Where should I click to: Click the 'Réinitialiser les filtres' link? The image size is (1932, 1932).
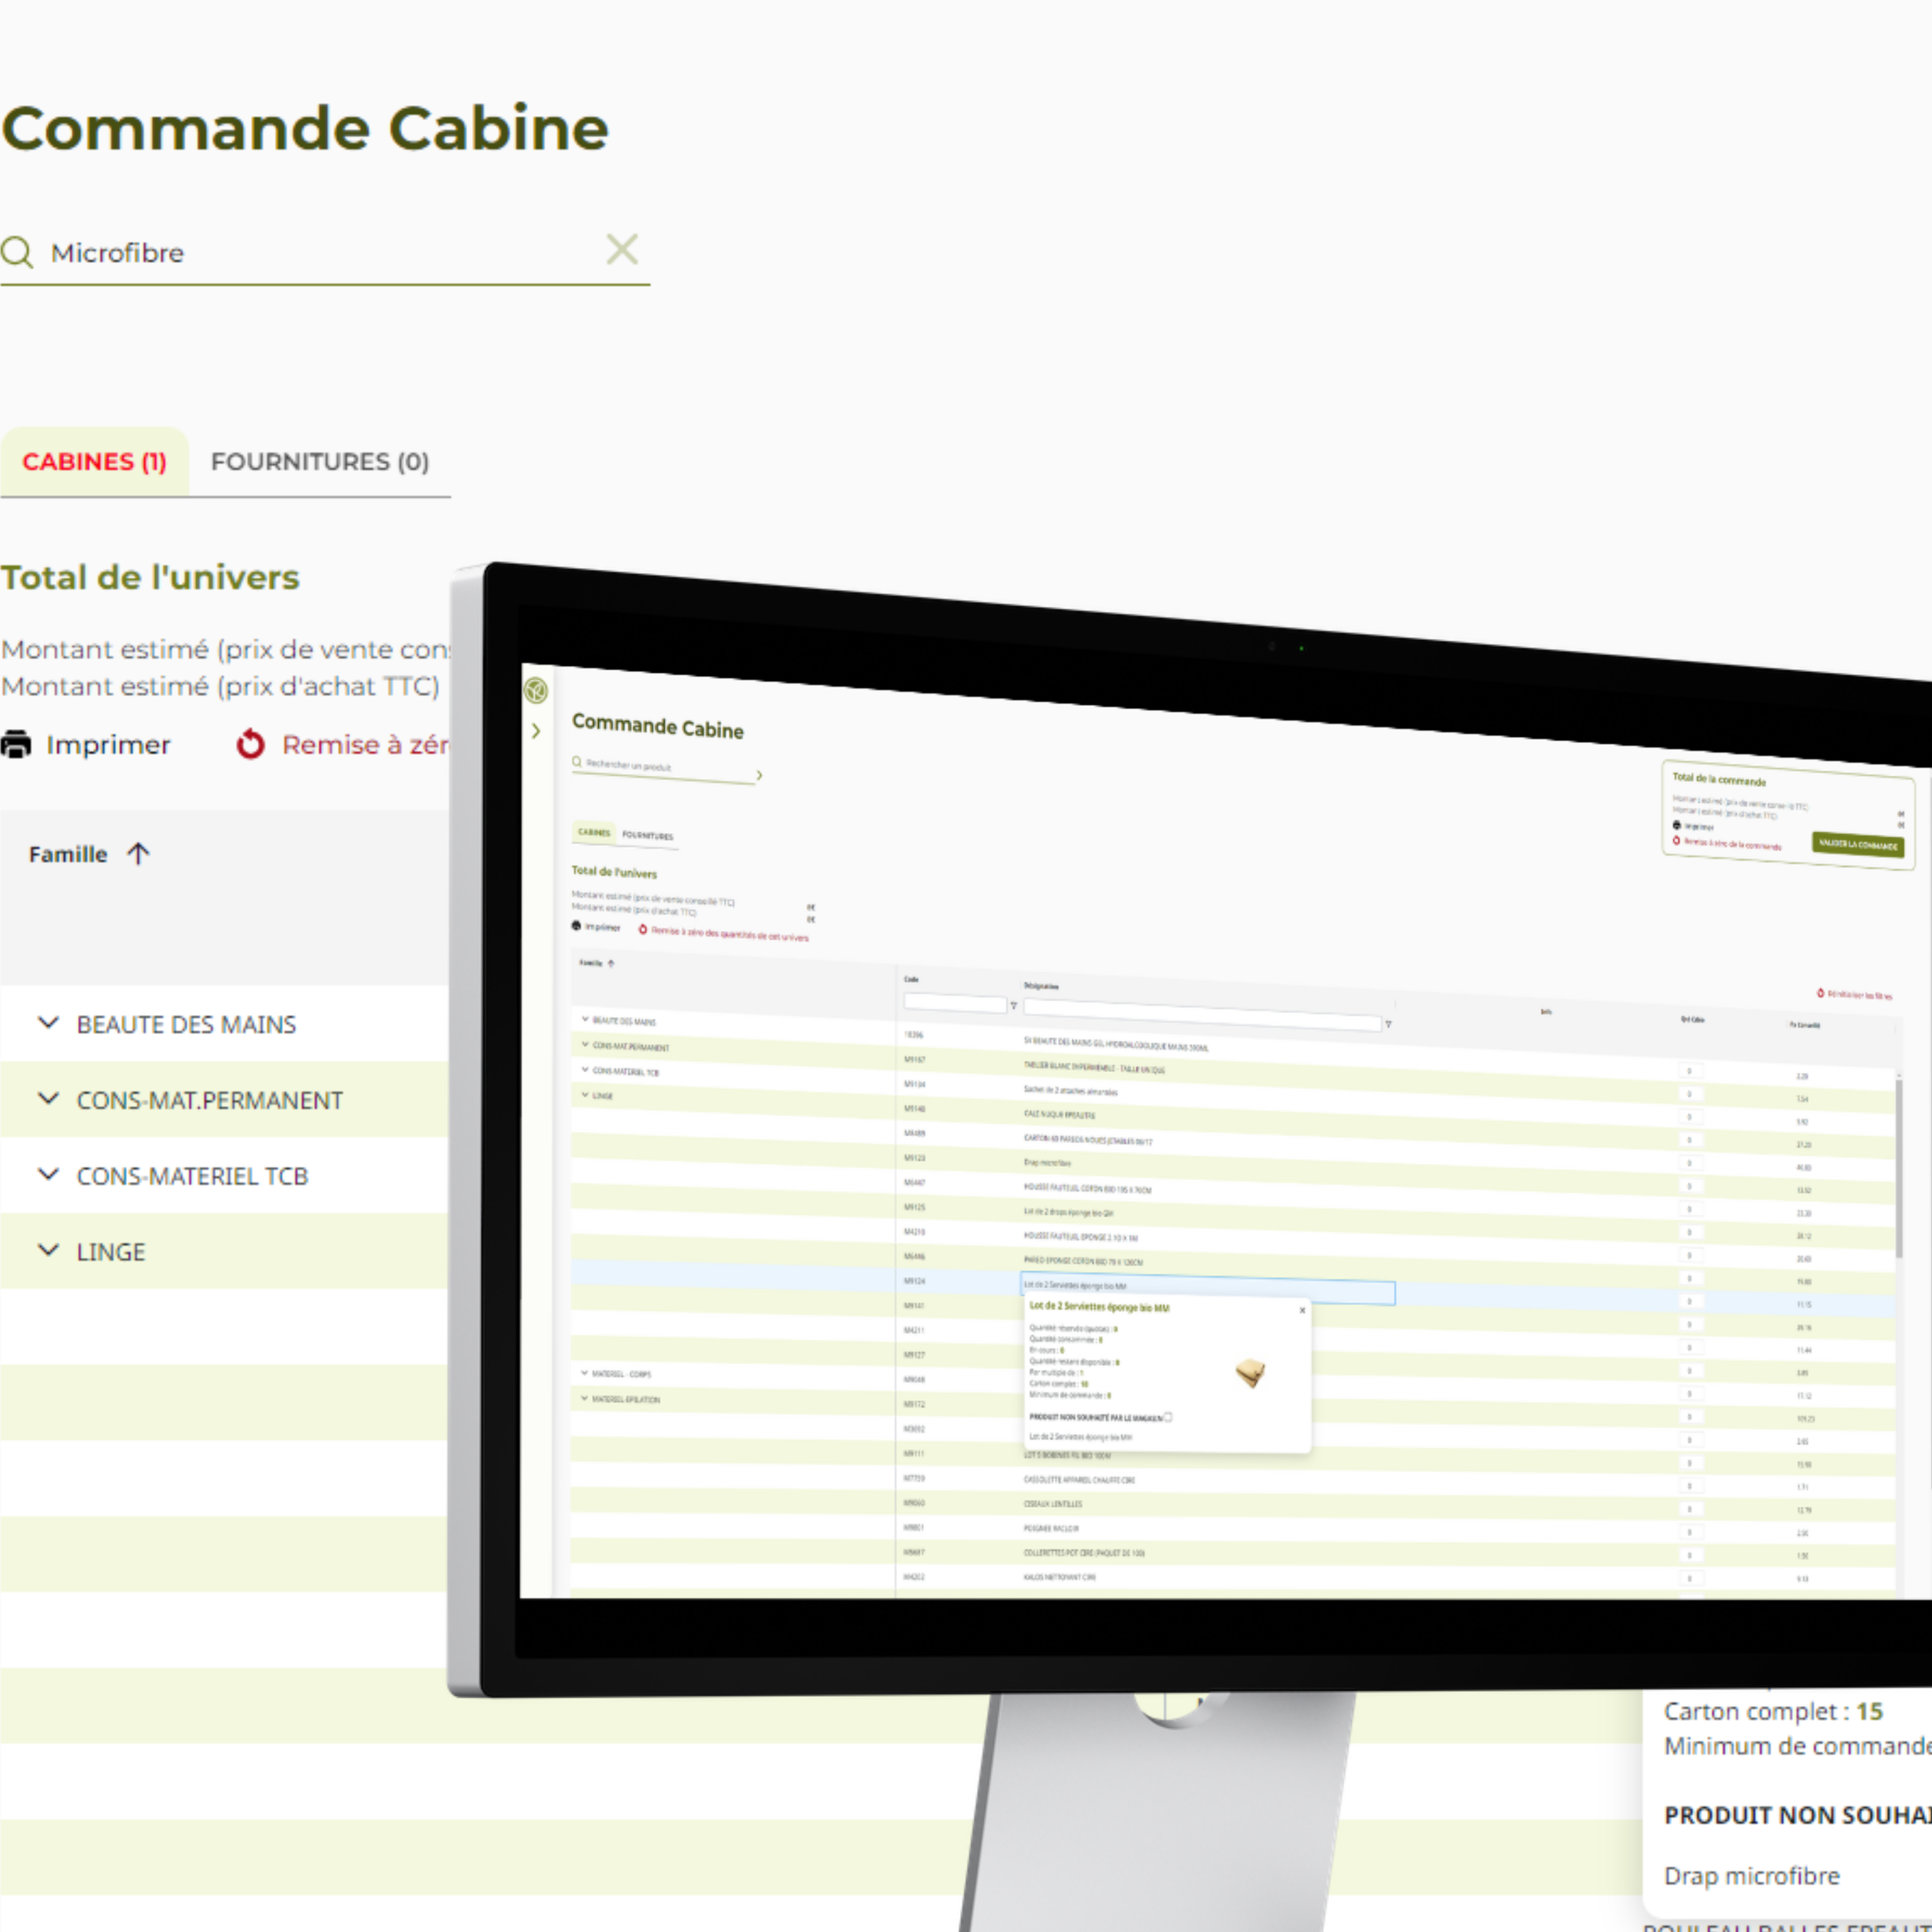coord(1860,996)
